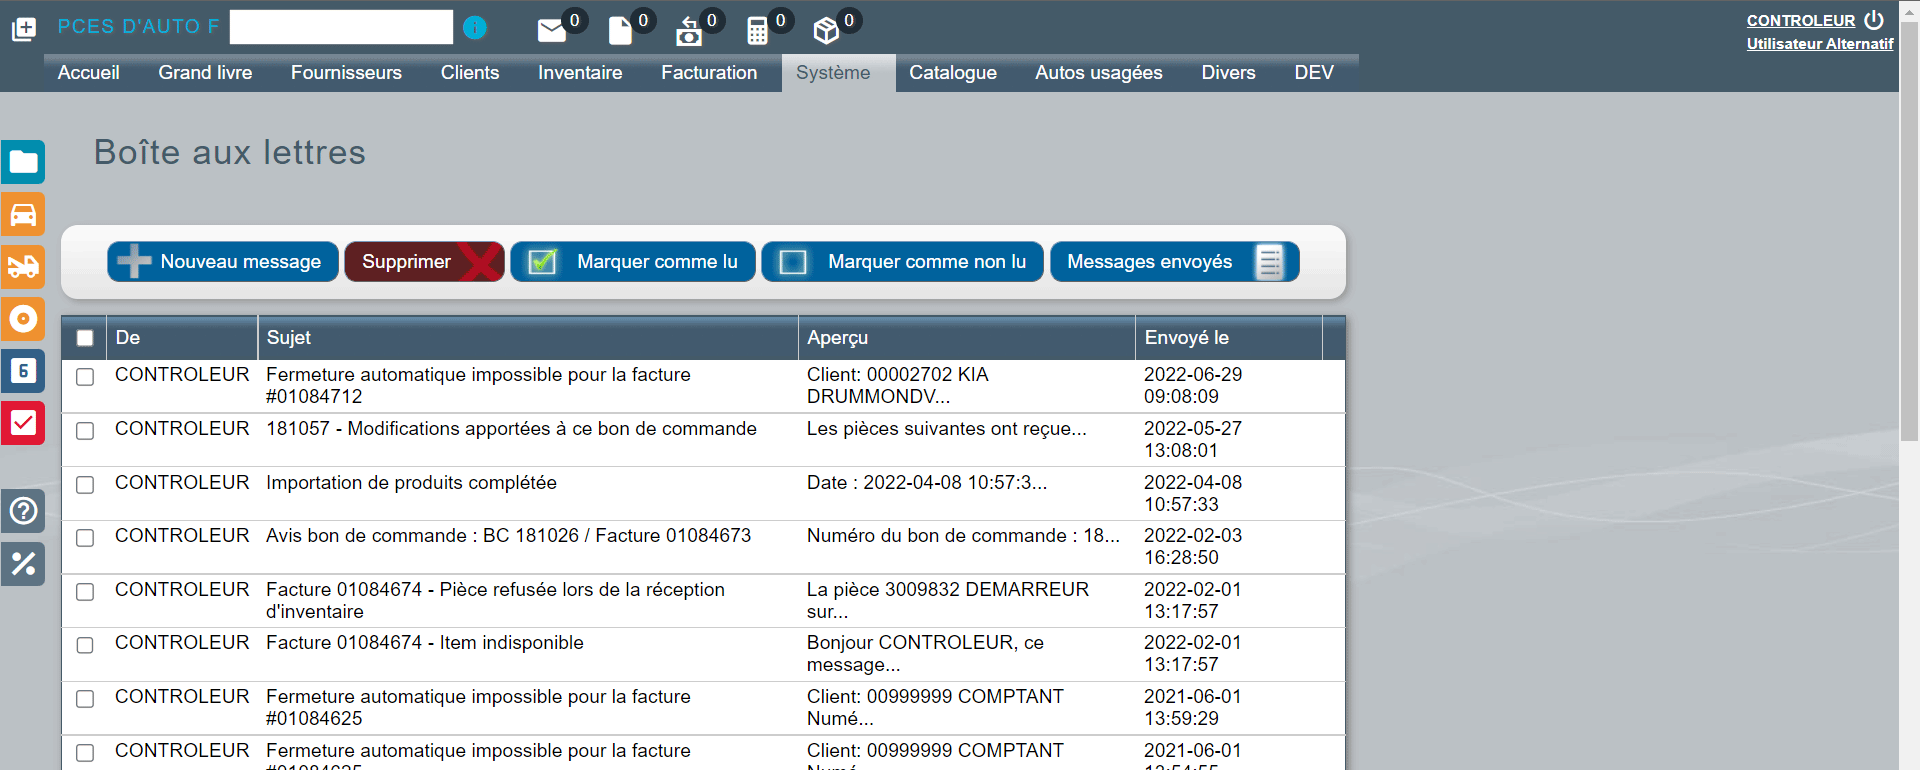Open the envelope messages icon in header

551,31
